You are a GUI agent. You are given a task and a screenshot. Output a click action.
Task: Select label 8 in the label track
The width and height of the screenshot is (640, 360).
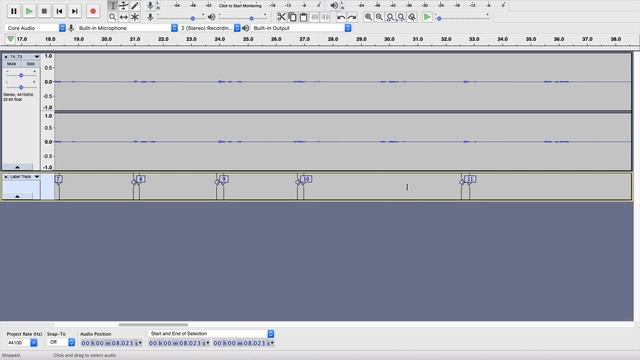[x=141, y=179]
